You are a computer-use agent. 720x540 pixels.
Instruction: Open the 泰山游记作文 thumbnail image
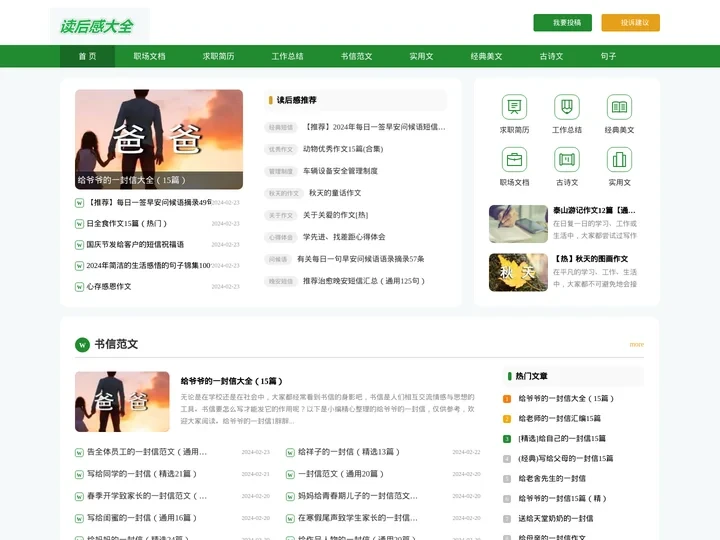coord(518,224)
